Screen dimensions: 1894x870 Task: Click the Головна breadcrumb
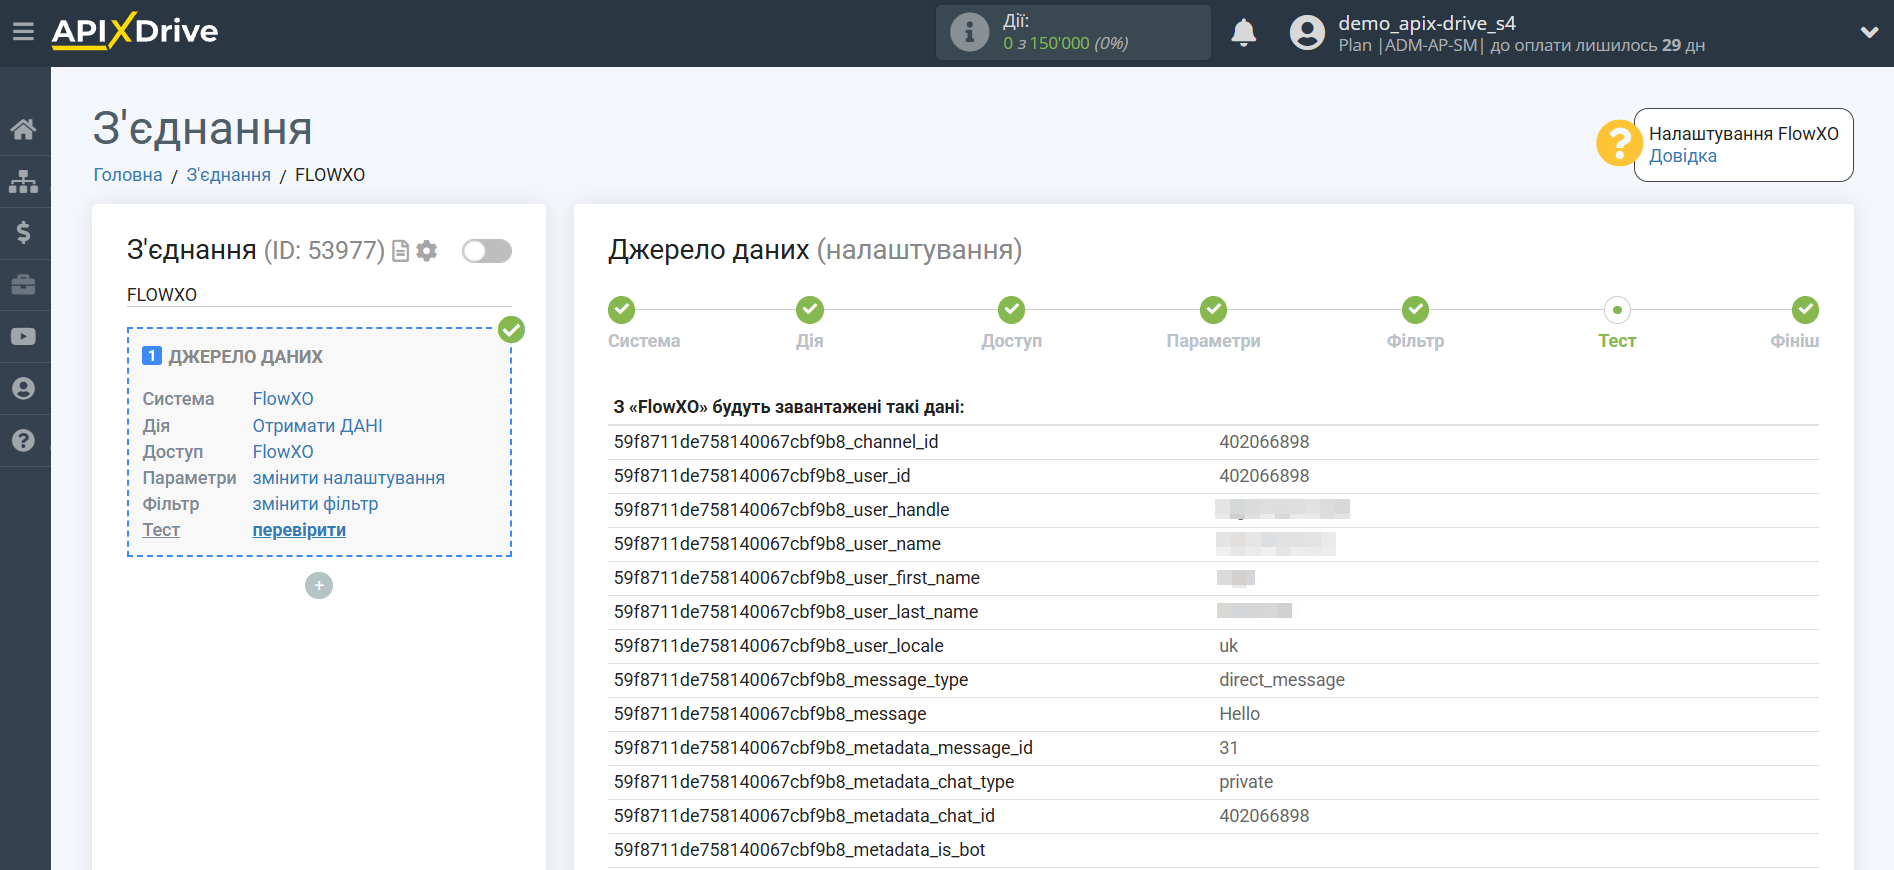click(x=128, y=175)
